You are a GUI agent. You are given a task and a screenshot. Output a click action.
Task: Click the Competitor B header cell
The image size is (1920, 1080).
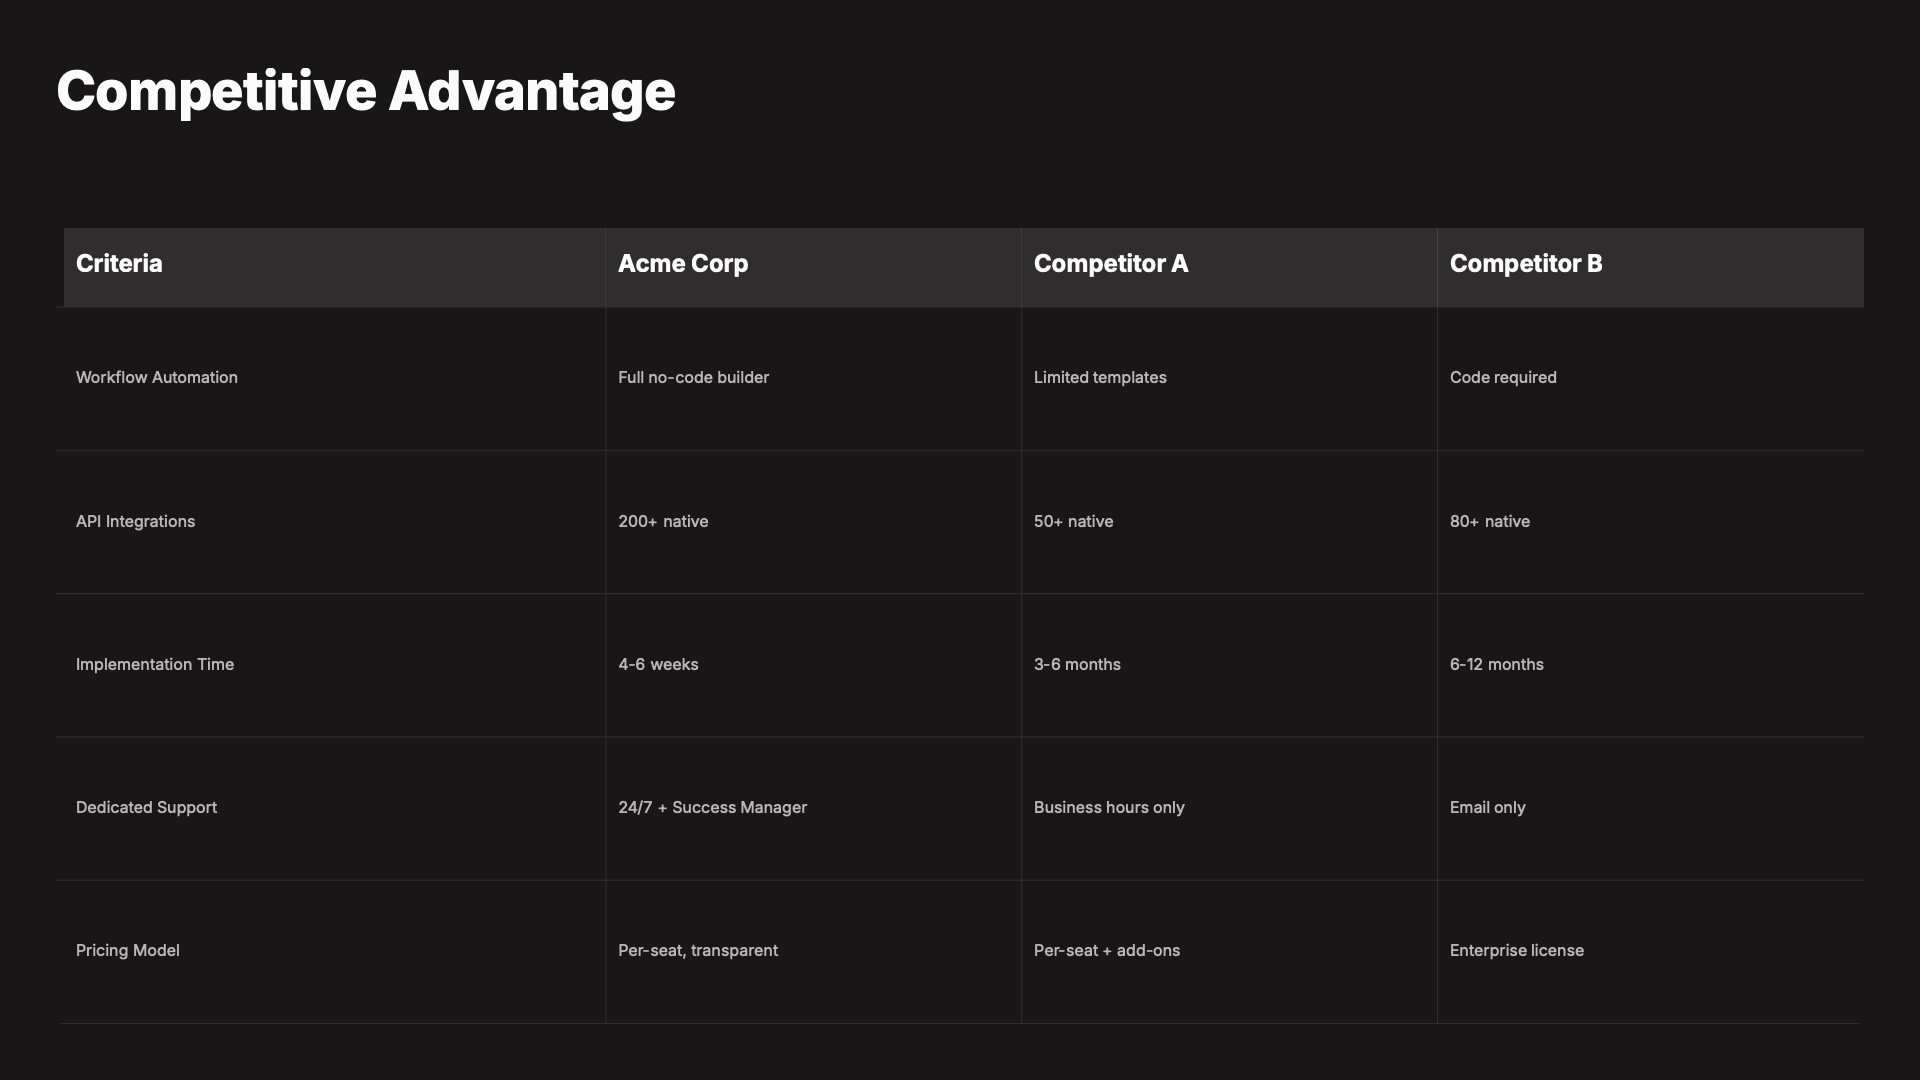[x=1526, y=264]
